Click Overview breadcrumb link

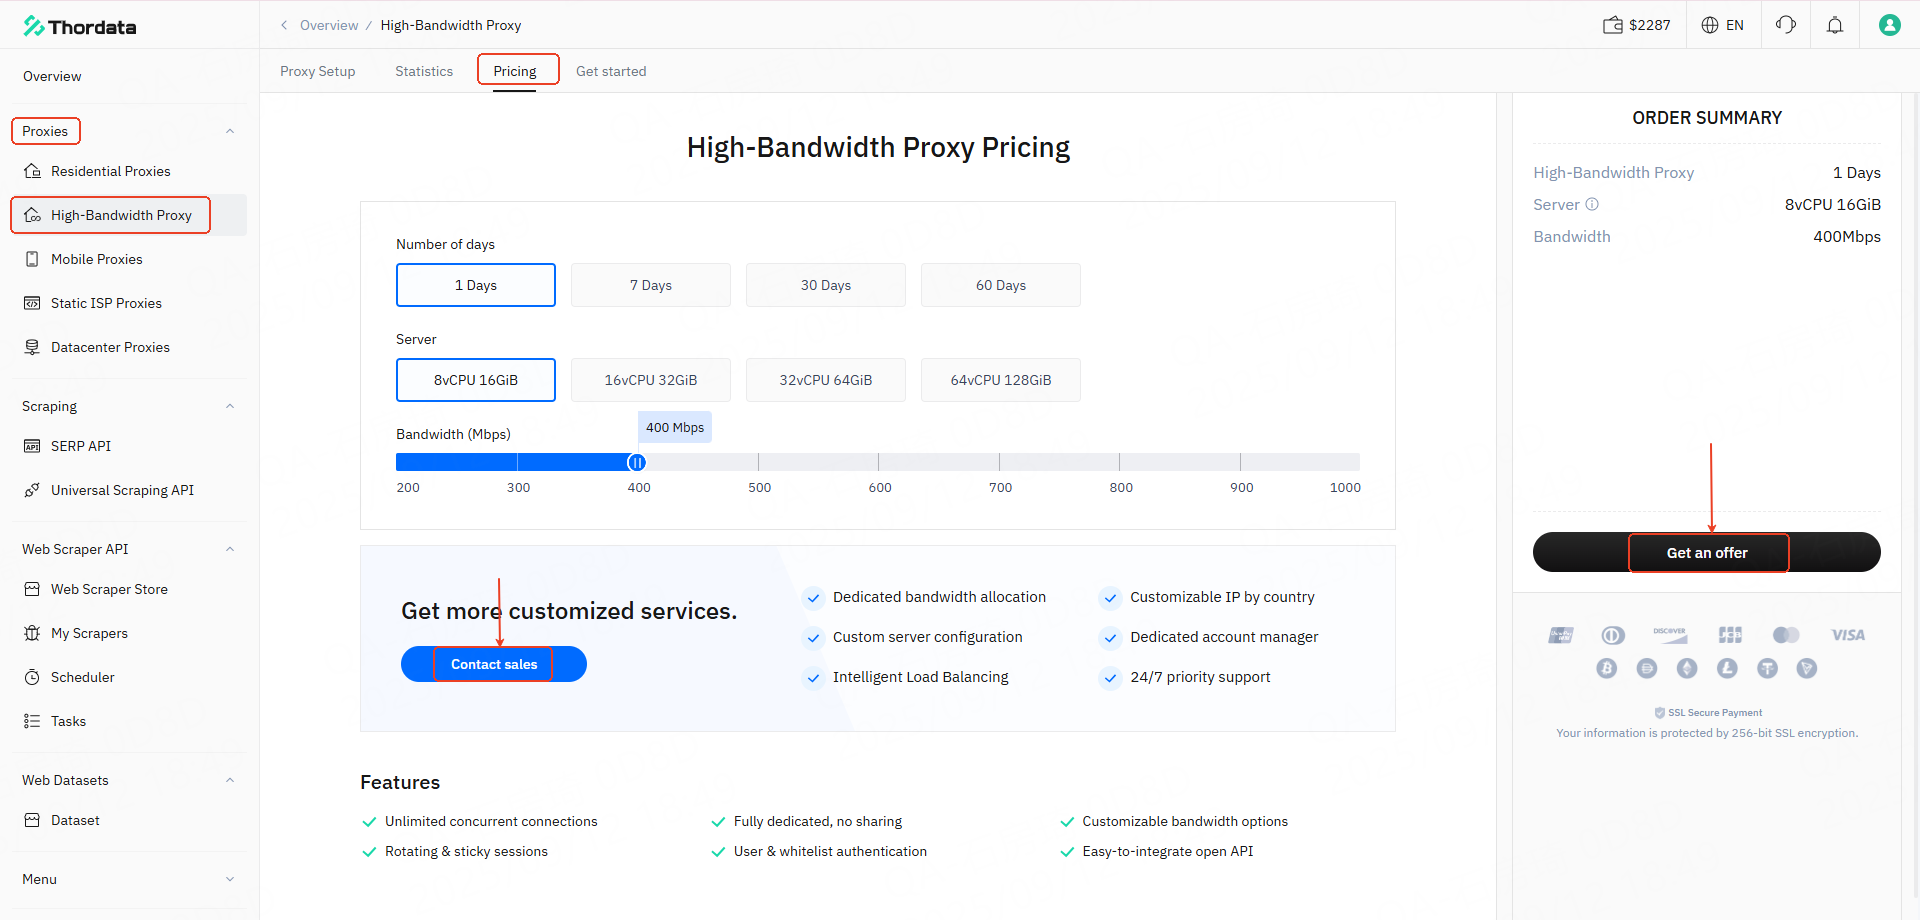(329, 25)
